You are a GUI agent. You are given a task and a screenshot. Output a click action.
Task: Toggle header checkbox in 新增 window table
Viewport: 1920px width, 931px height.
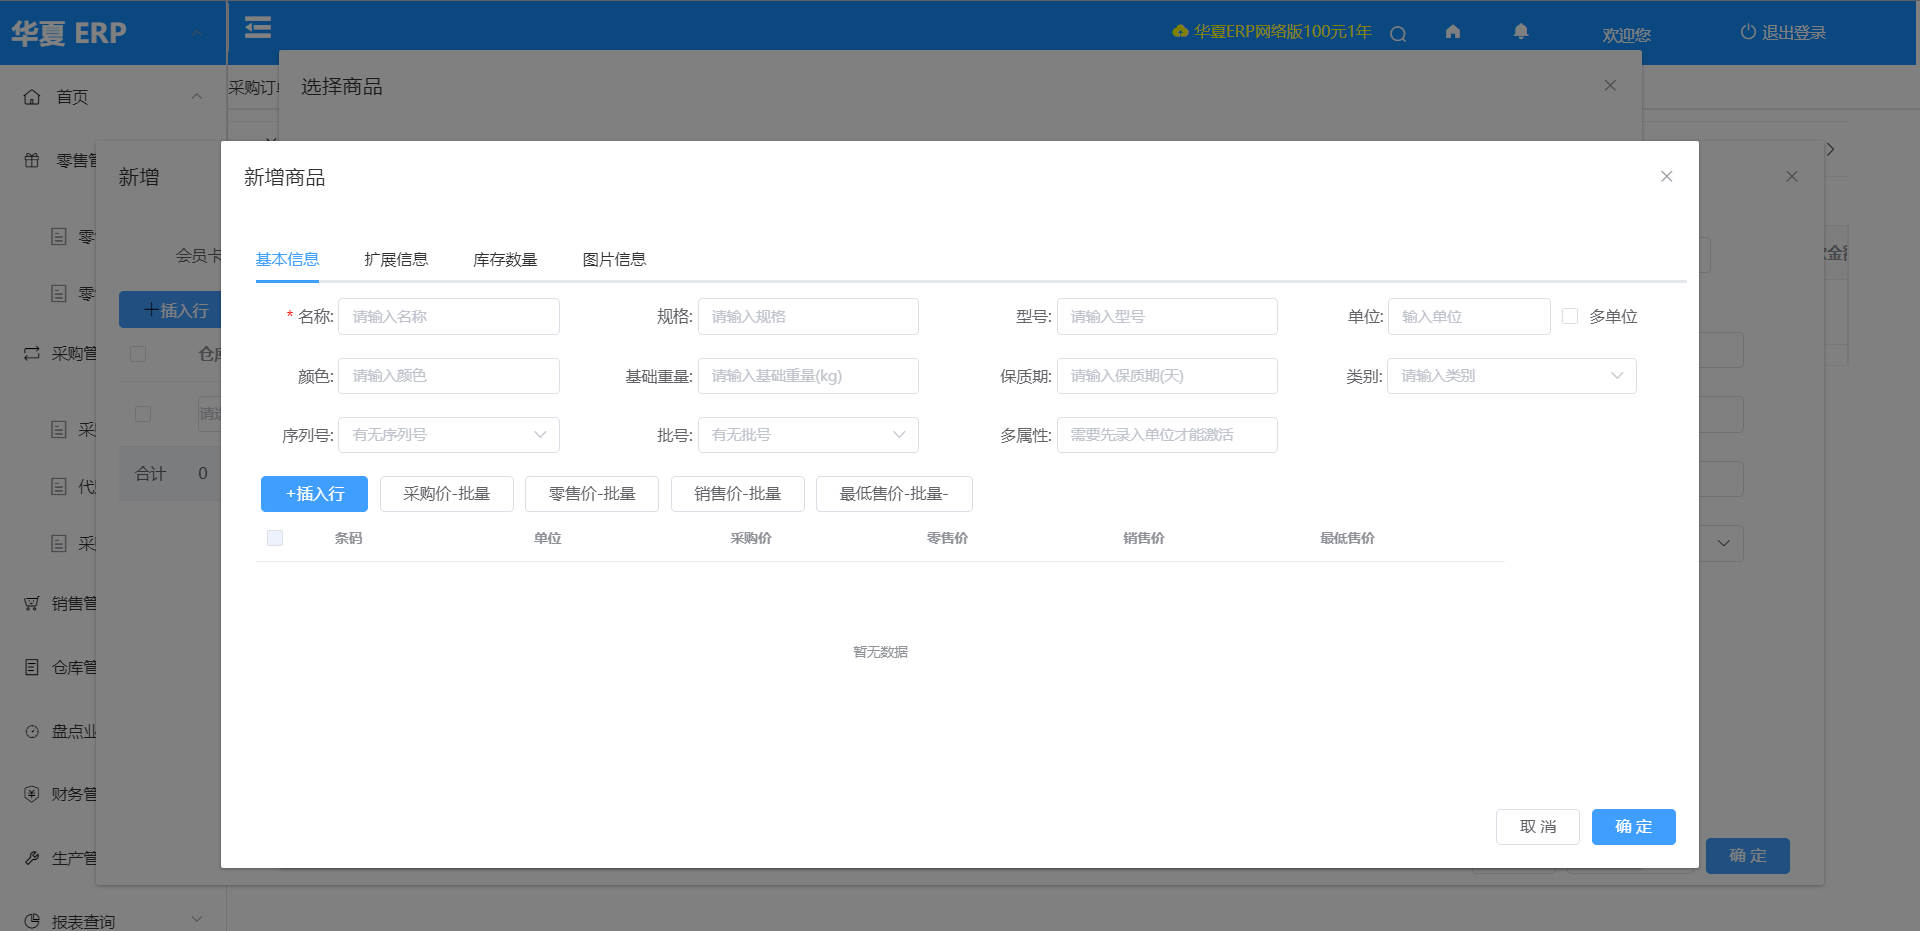[x=138, y=354]
